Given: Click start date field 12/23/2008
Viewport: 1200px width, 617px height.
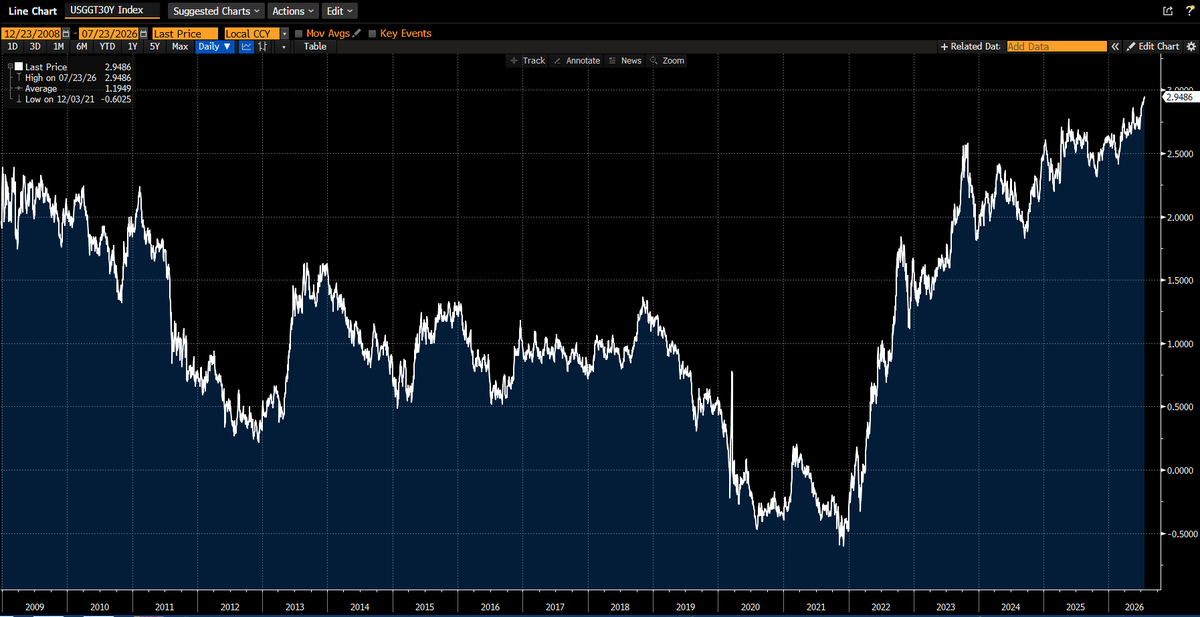Looking at the screenshot, I should 31,33.
